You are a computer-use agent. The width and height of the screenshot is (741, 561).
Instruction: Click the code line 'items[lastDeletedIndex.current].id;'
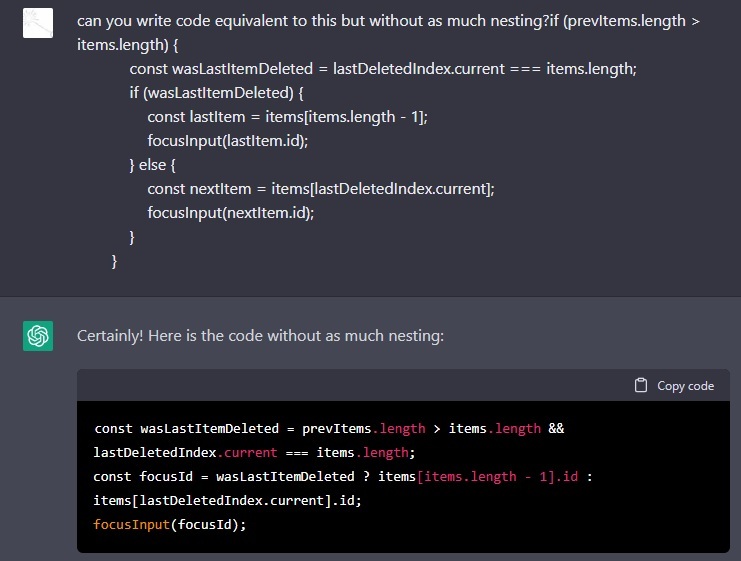coord(227,501)
